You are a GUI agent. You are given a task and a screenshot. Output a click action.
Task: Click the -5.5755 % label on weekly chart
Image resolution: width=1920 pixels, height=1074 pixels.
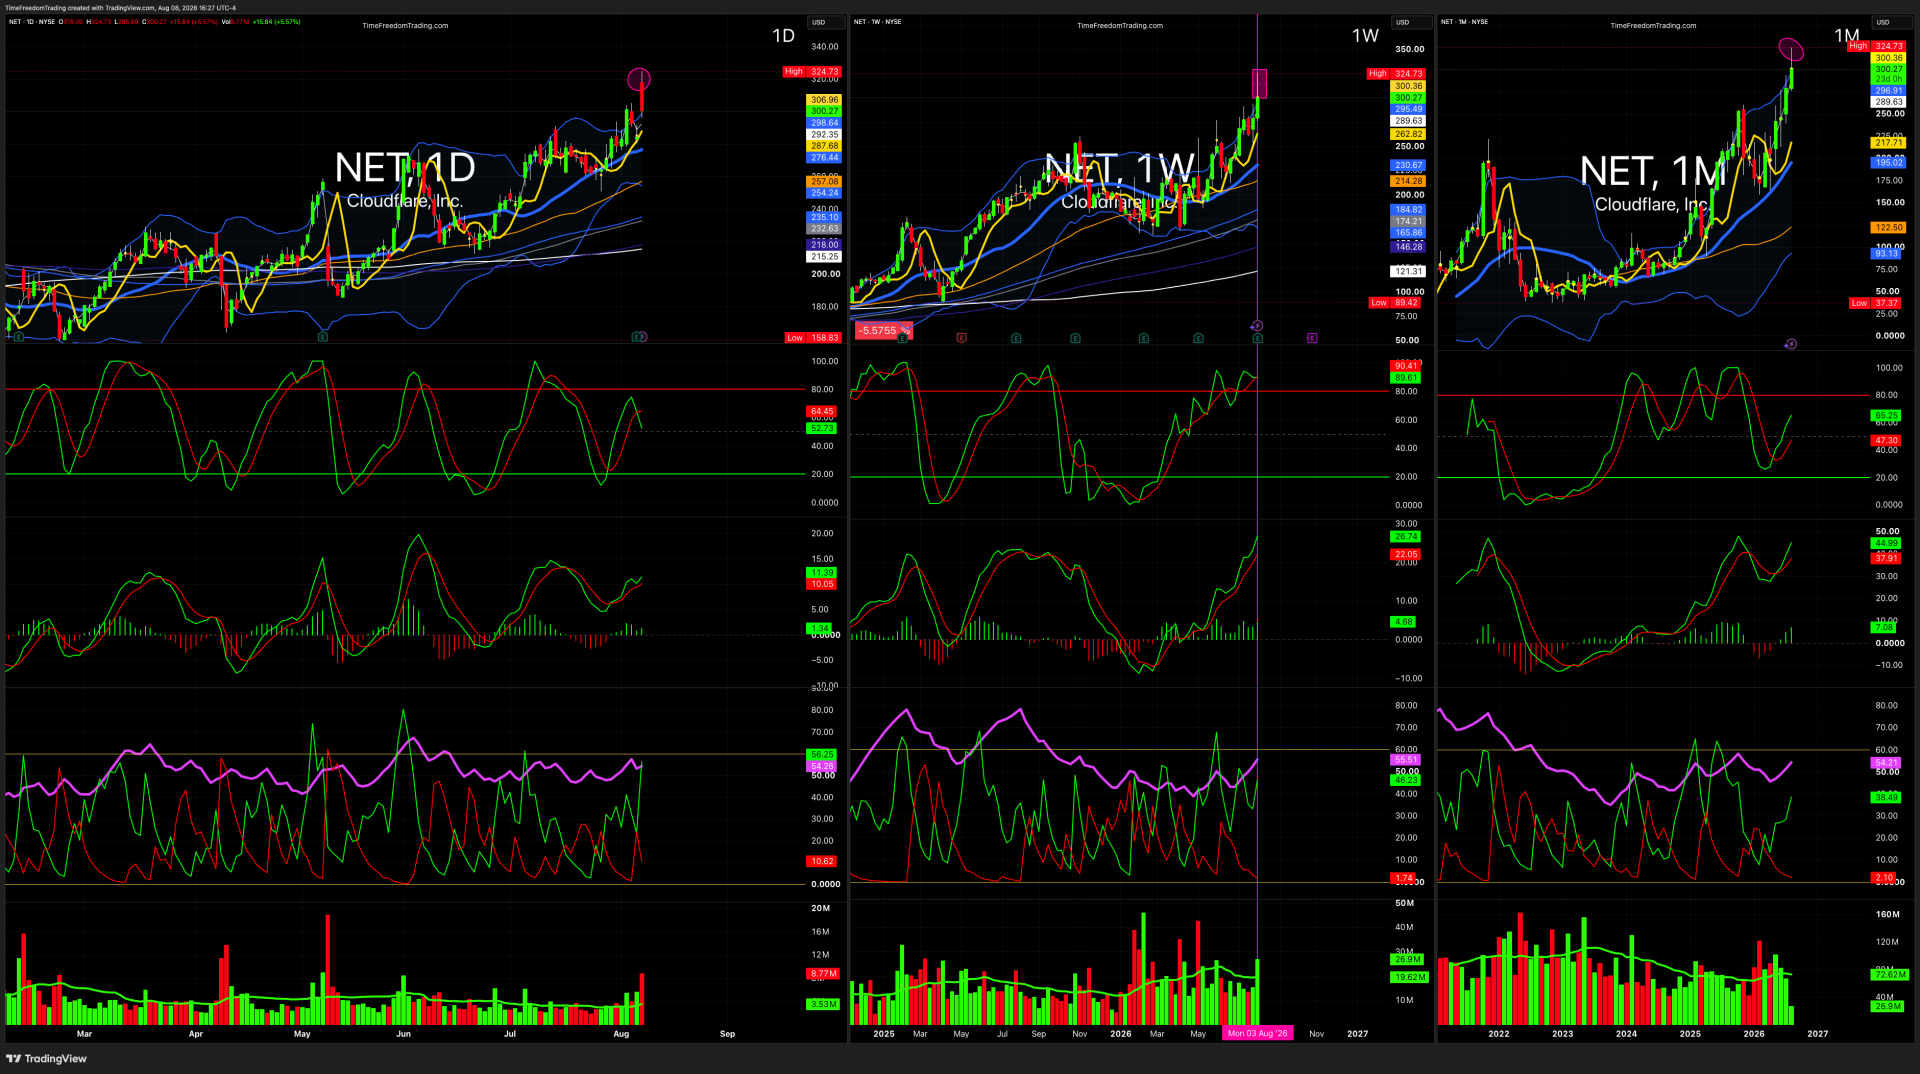(x=884, y=331)
